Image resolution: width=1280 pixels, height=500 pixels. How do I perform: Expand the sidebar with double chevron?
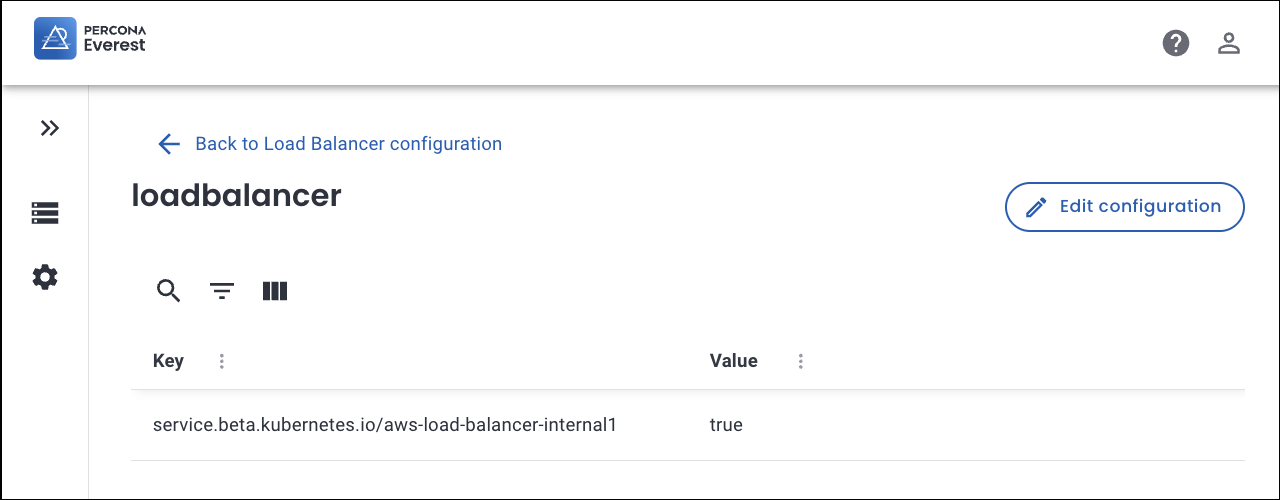pos(49,128)
